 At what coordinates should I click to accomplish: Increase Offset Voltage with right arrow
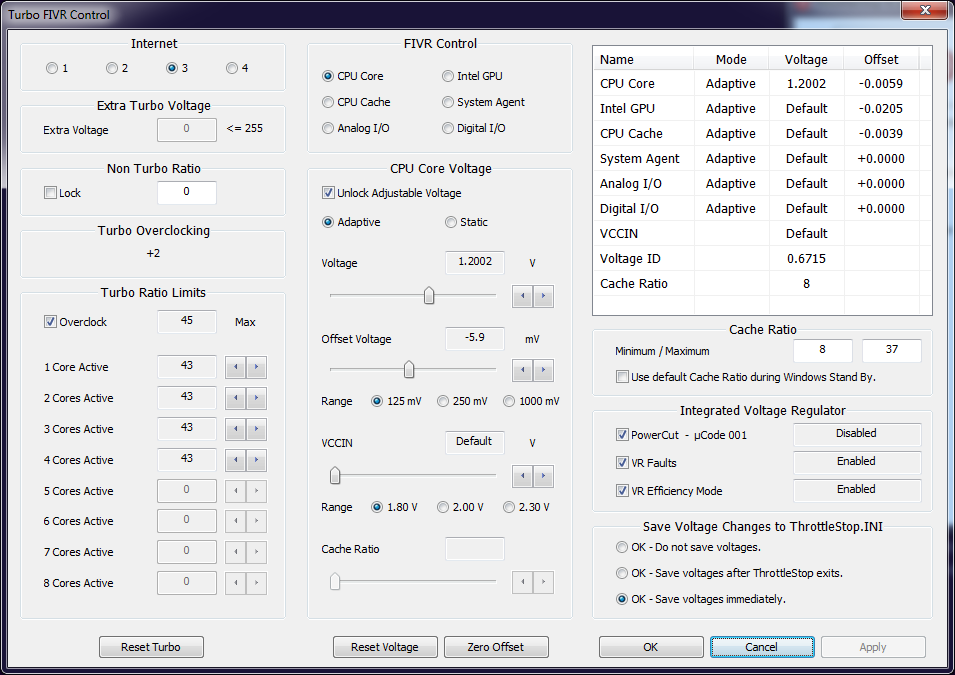tap(543, 370)
